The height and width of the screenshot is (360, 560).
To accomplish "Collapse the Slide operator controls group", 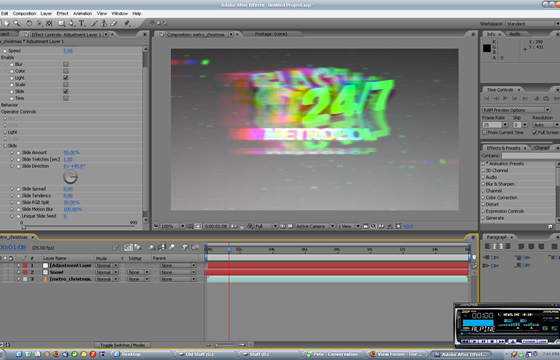I will pos(5,146).
